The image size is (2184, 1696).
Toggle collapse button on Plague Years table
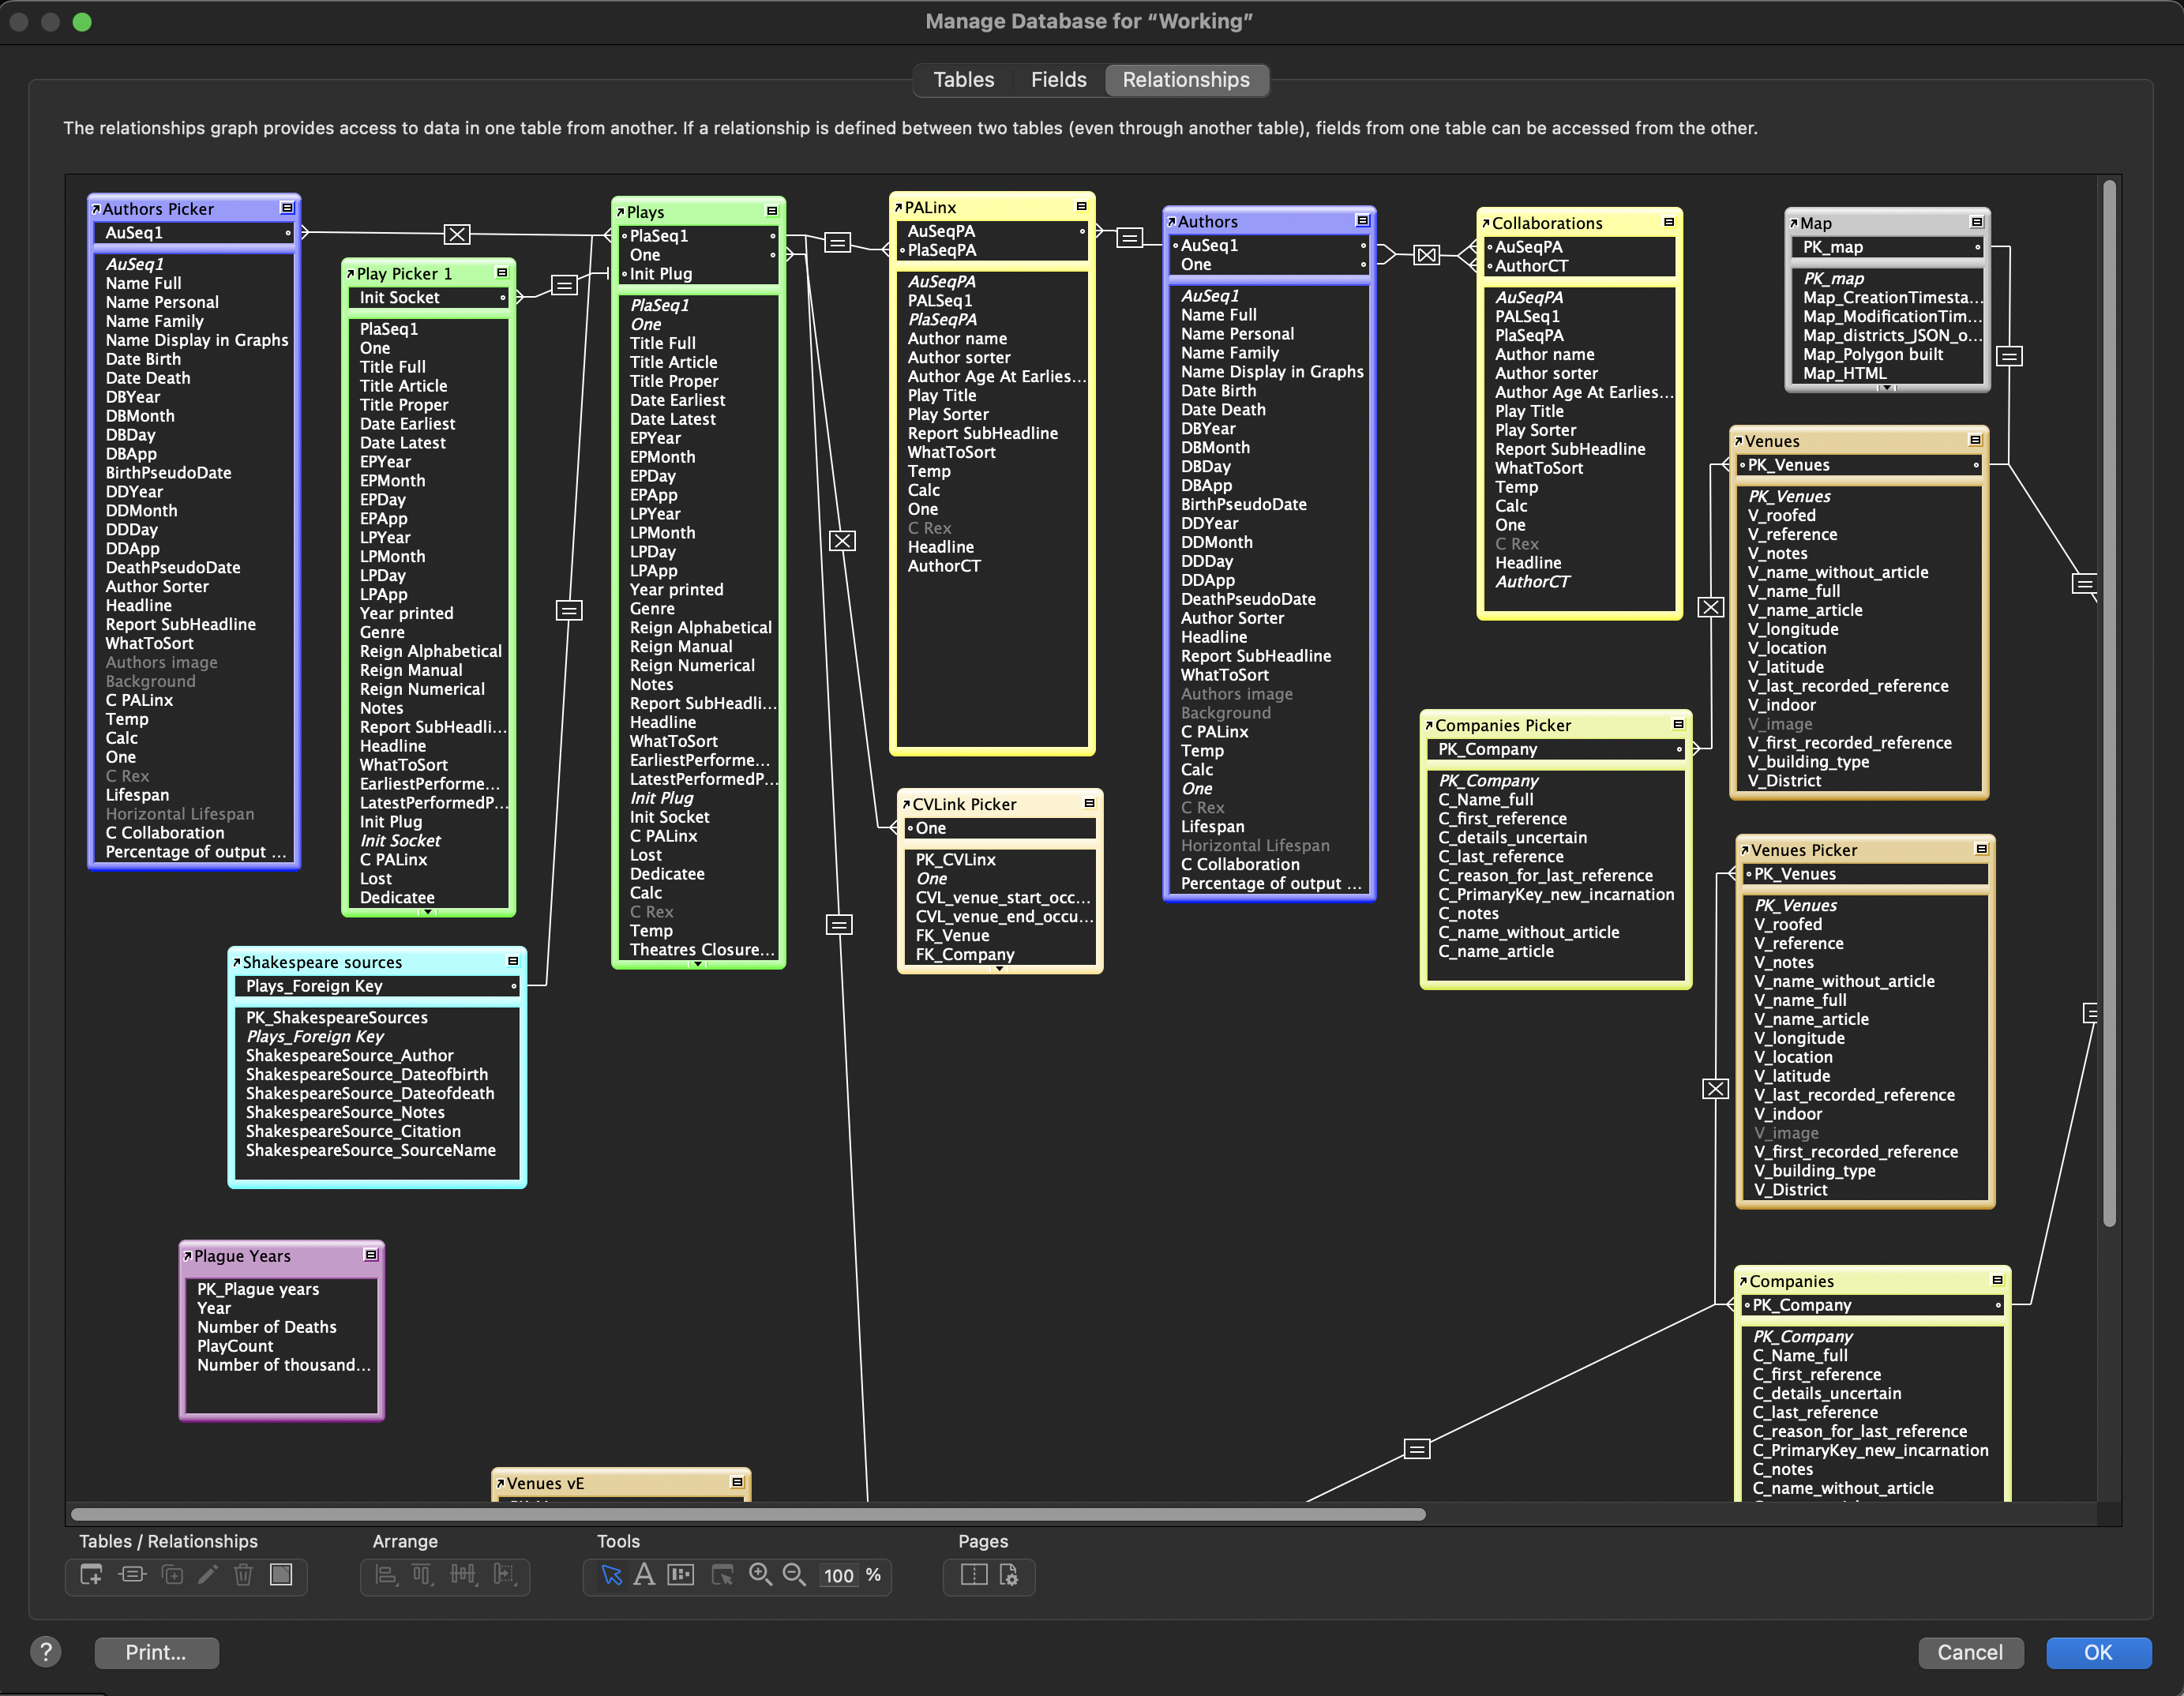[x=371, y=1255]
